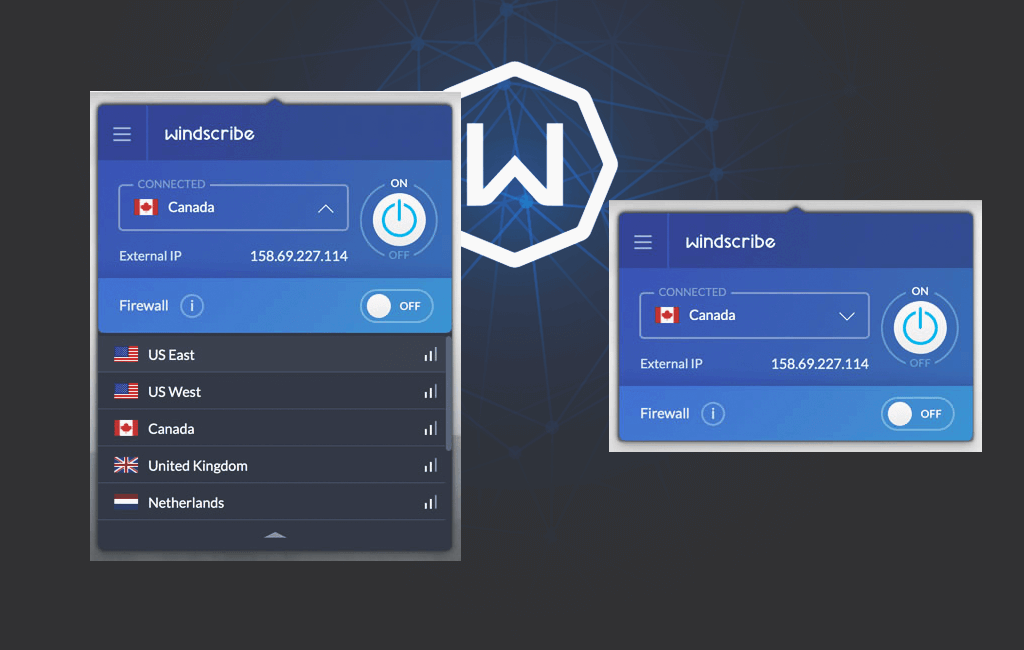This screenshot has height=650, width=1024.
Task: Click windscribe logo text in right panel
Action: point(731,242)
